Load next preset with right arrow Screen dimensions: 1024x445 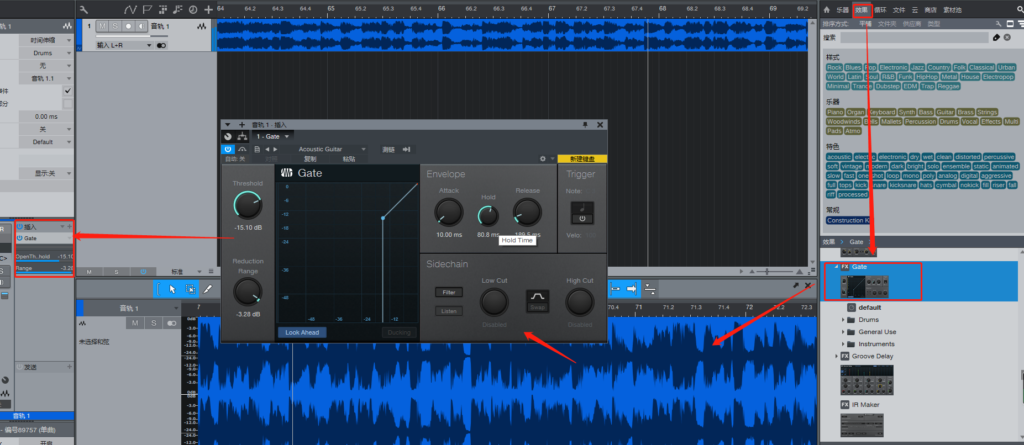click(x=276, y=150)
